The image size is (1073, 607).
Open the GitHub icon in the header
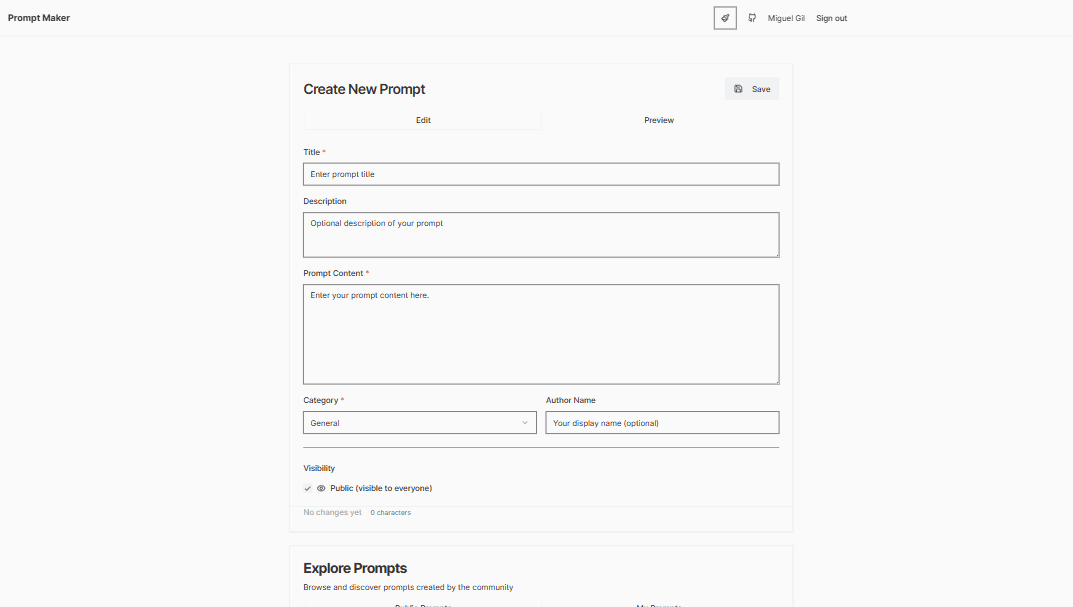pyautogui.click(x=751, y=18)
